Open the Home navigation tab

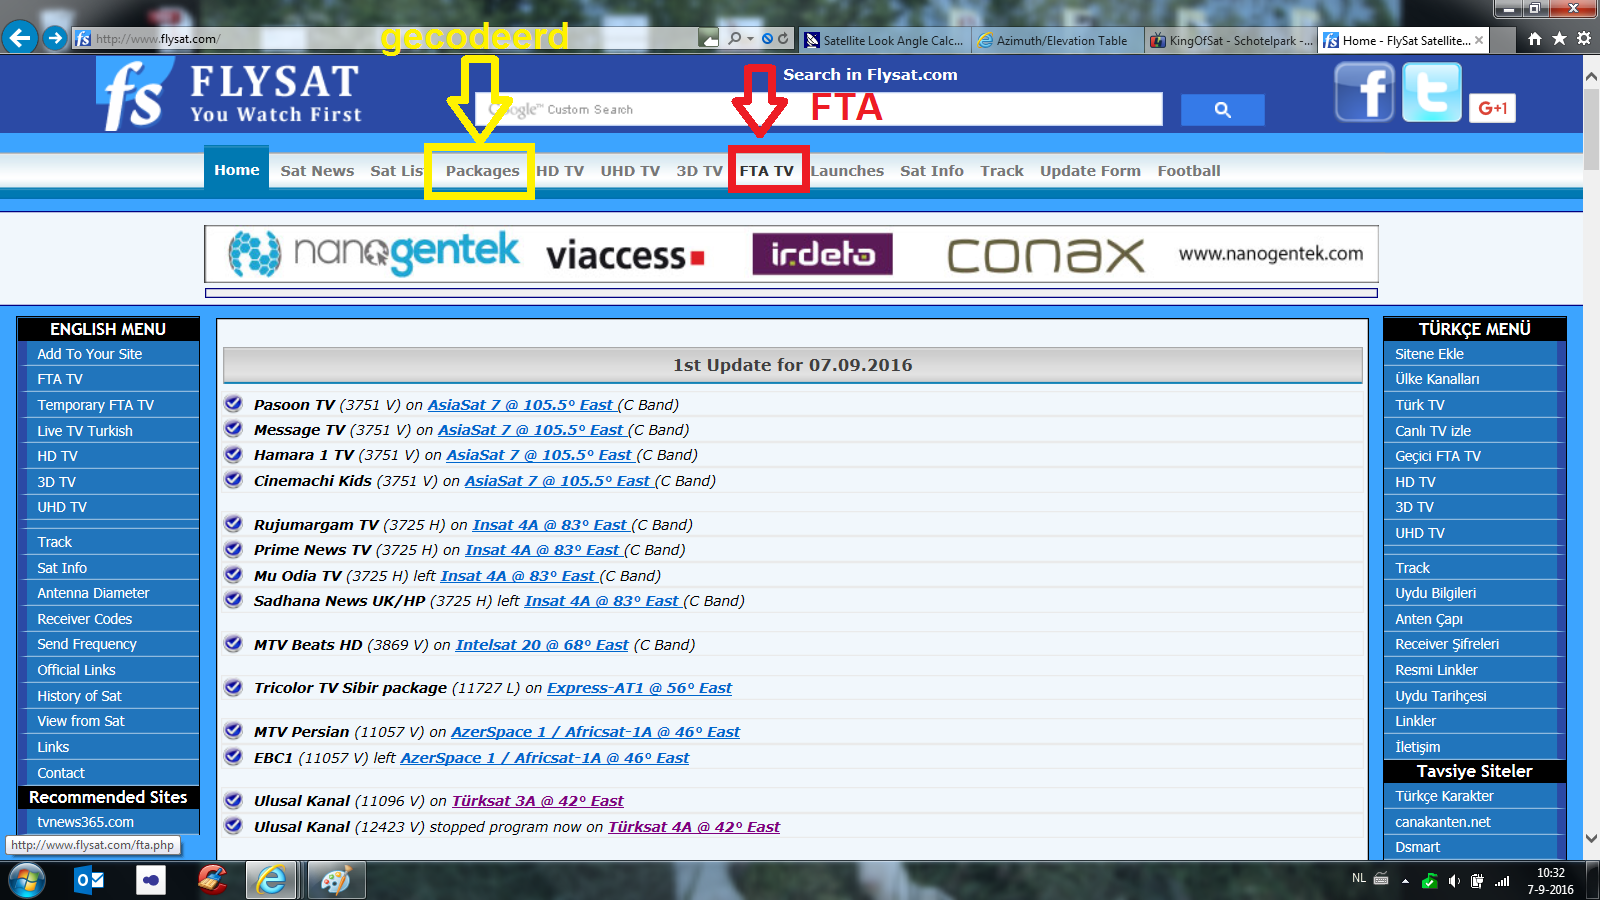(236, 170)
